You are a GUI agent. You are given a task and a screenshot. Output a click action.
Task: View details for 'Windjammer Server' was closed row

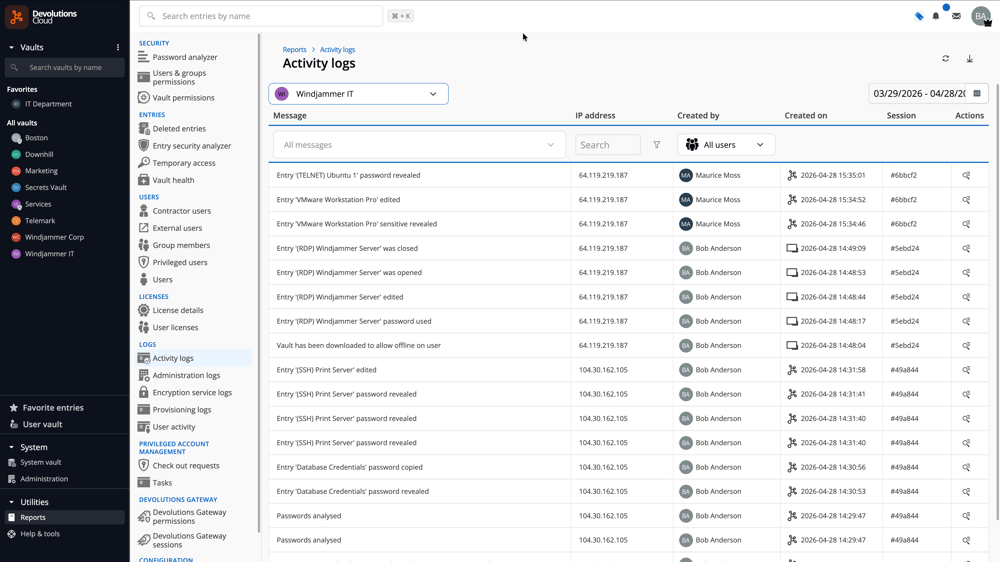966,248
